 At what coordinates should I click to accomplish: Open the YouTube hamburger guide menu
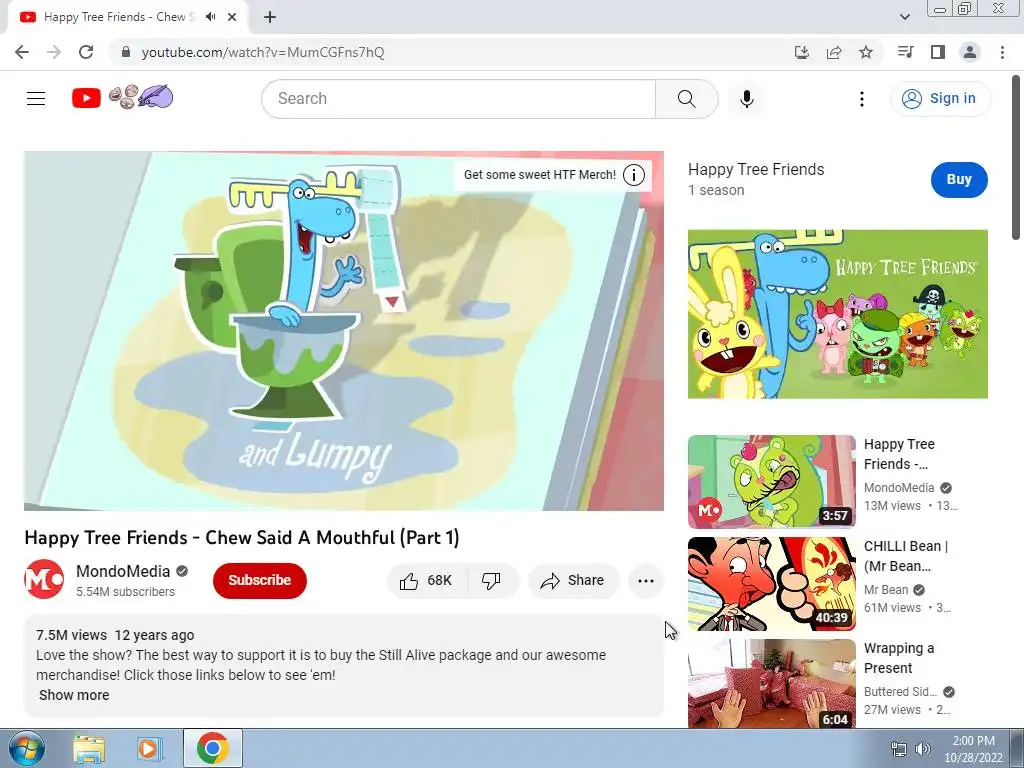[x=36, y=99]
